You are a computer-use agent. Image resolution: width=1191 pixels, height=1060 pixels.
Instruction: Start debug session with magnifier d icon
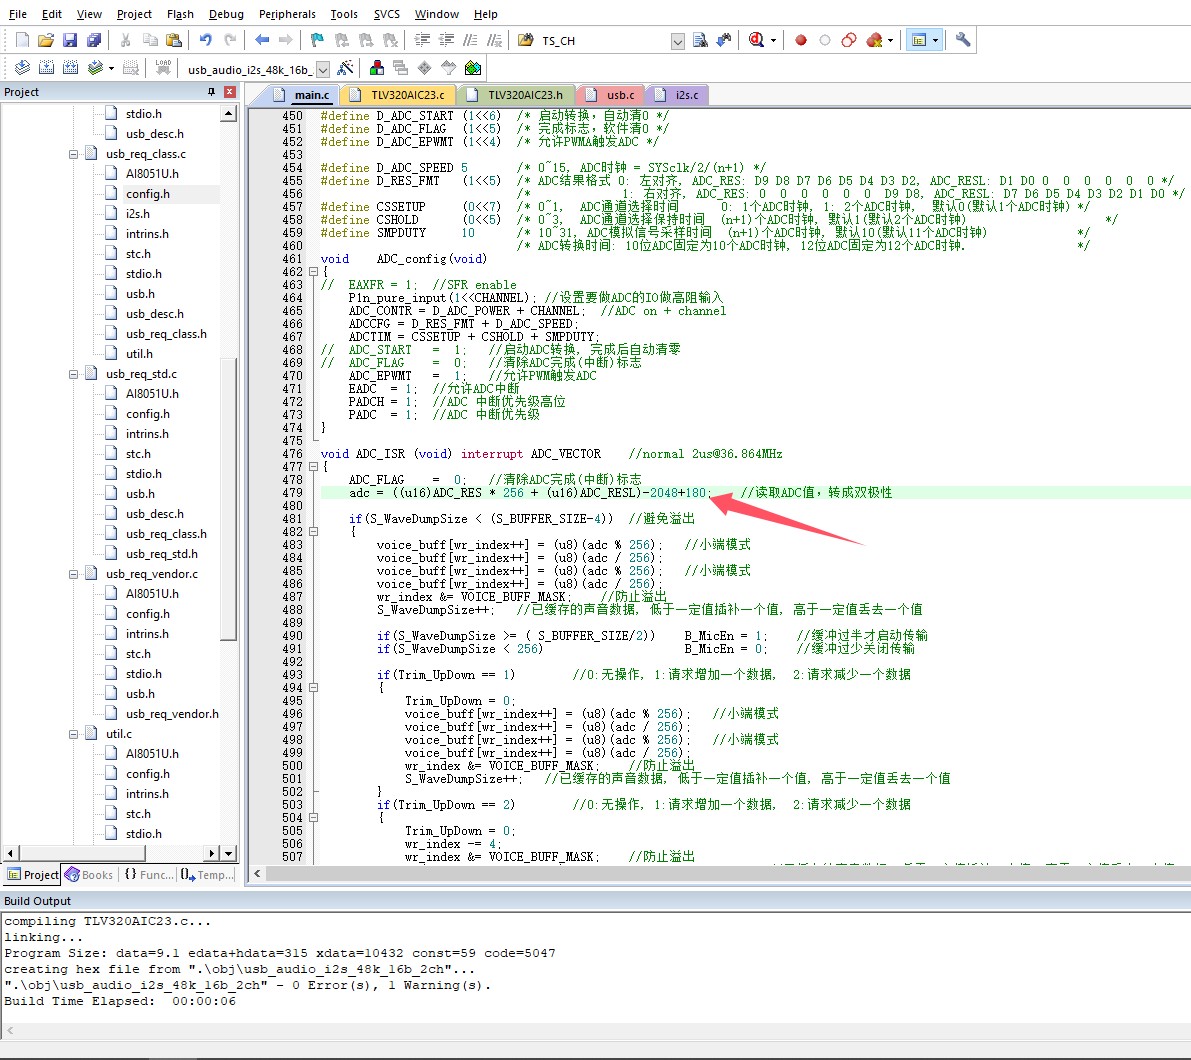tap(756, 40)
